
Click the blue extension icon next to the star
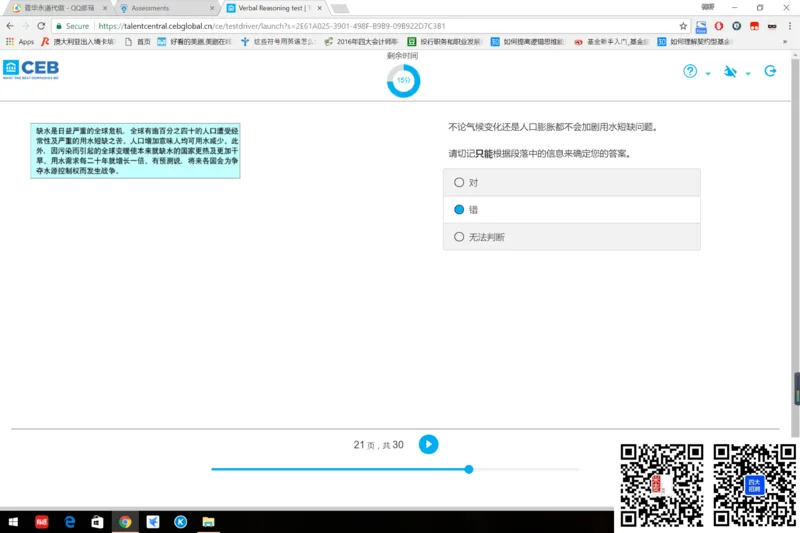701,26
